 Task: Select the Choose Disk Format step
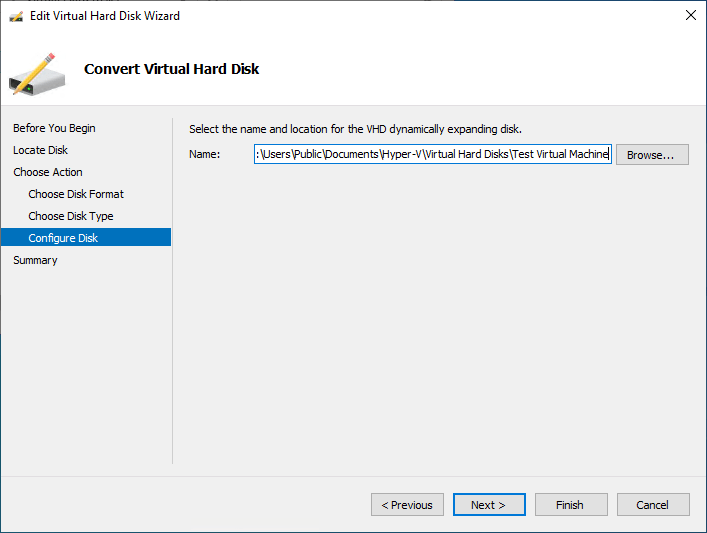[x=76, y=194]
